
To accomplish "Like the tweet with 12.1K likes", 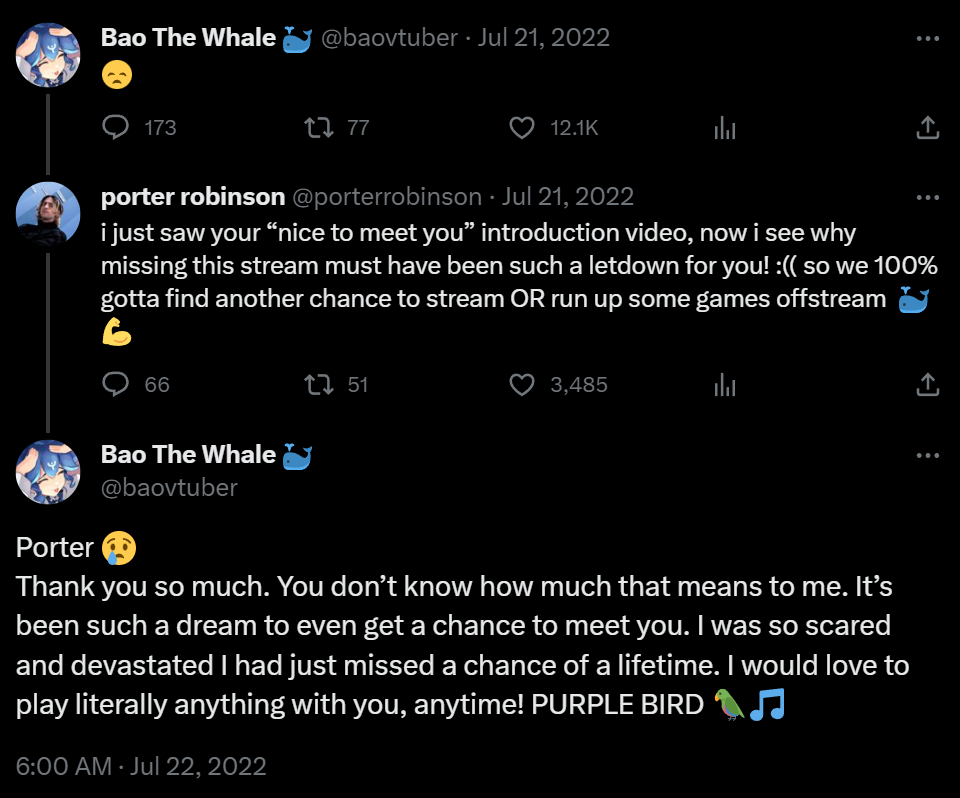I will (523, 127).
